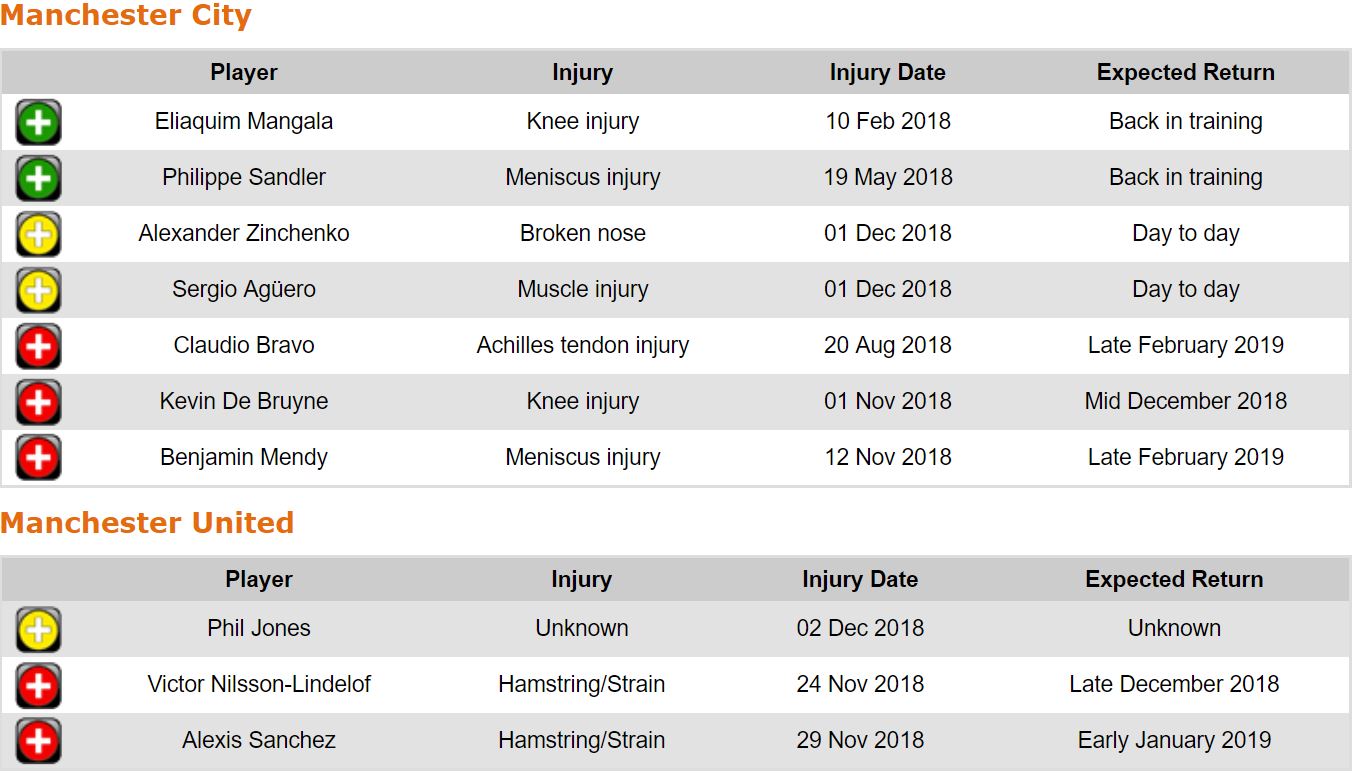Click the Early January 2019 return cell
The height and width of the screenshot is (774, 1353).
coord(1174,740)
